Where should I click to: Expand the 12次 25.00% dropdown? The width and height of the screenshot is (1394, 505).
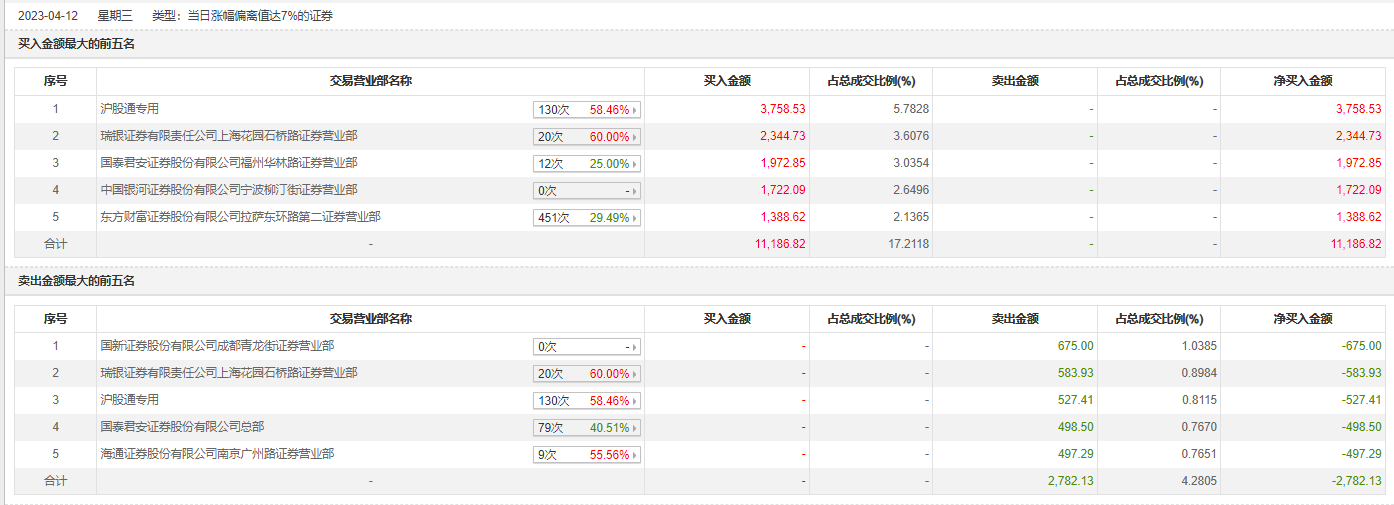pyautogui.click(x=587, y=164)
